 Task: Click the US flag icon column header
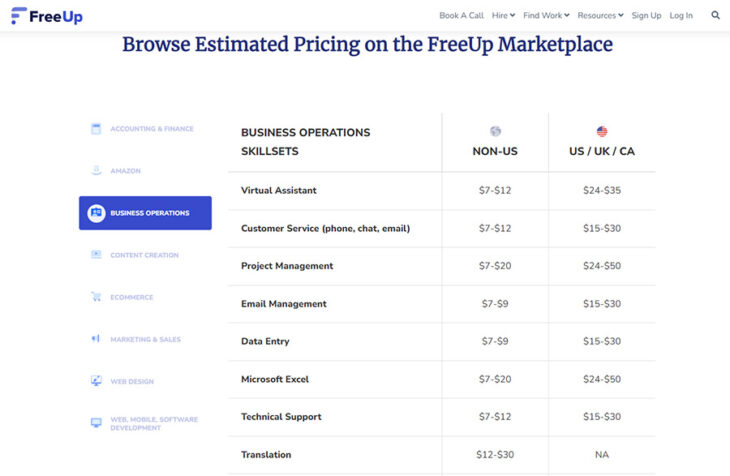[602, 131]
